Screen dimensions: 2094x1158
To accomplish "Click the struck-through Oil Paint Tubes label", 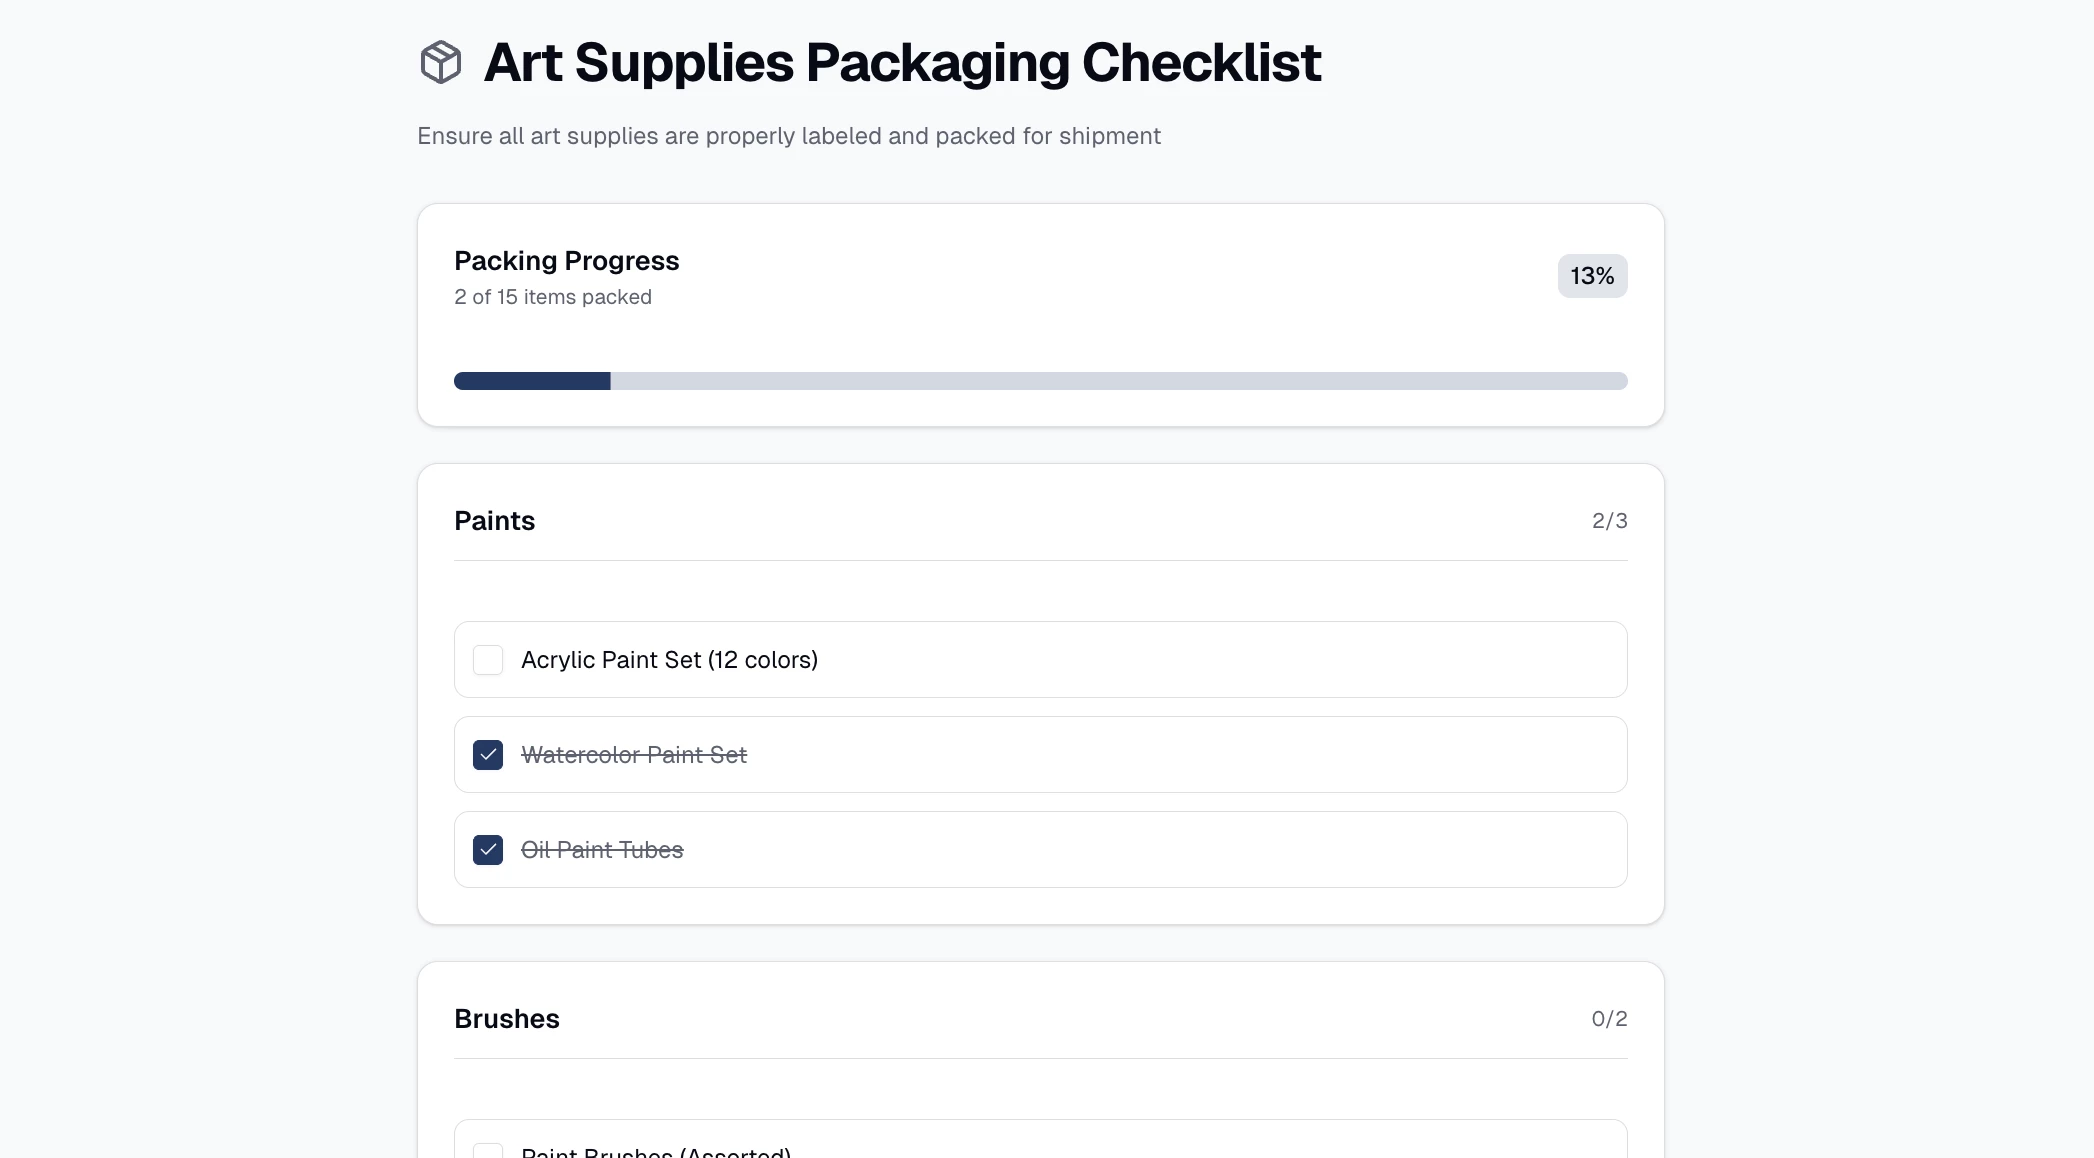I will [602, 850].
